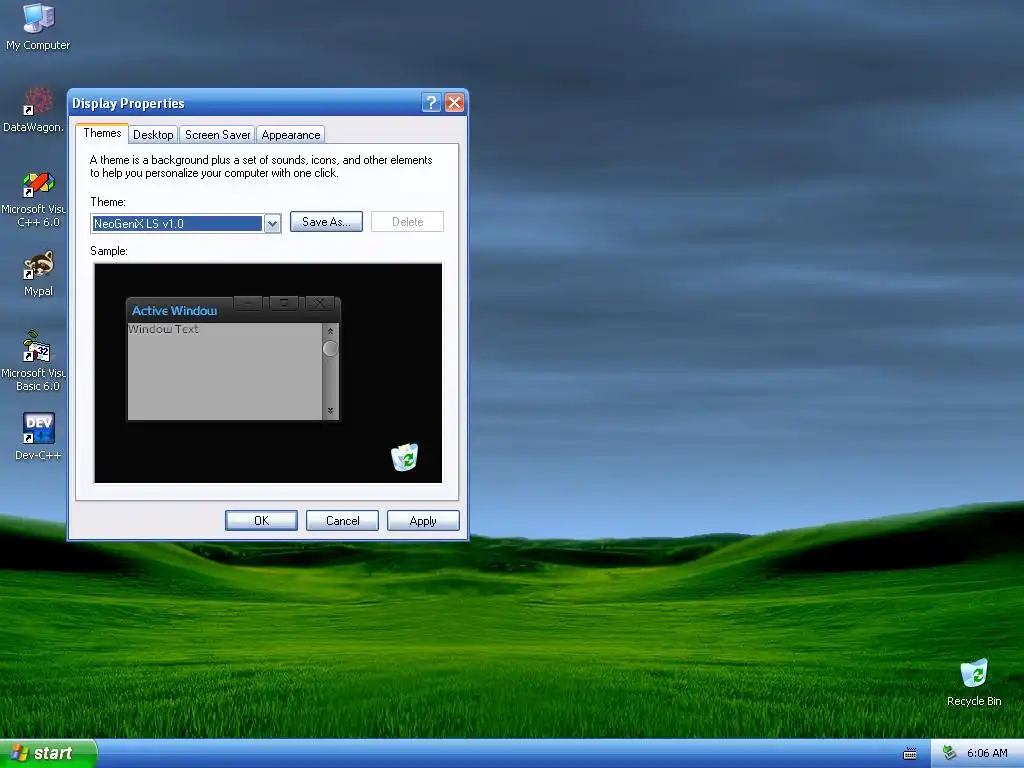Switch to the Themes tab

tap(102, 133)
